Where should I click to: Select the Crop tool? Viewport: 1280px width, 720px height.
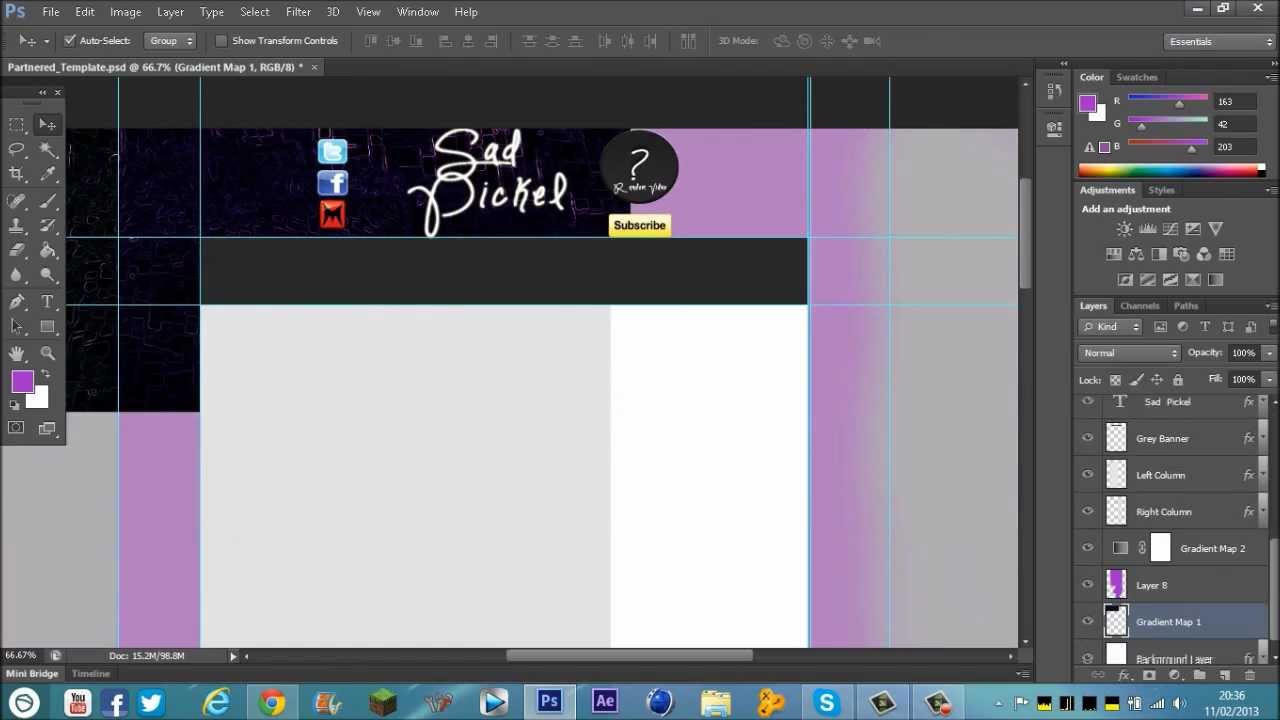(x=17, y=175)
